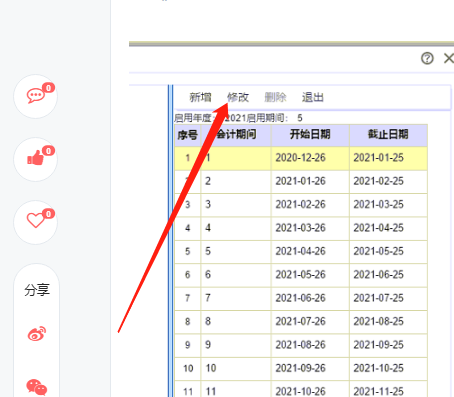Image resolution: width=454 pixels, height=397 pixels.
Task: Select start date cell 2021-07-26
Action: (x=310, y=322)
